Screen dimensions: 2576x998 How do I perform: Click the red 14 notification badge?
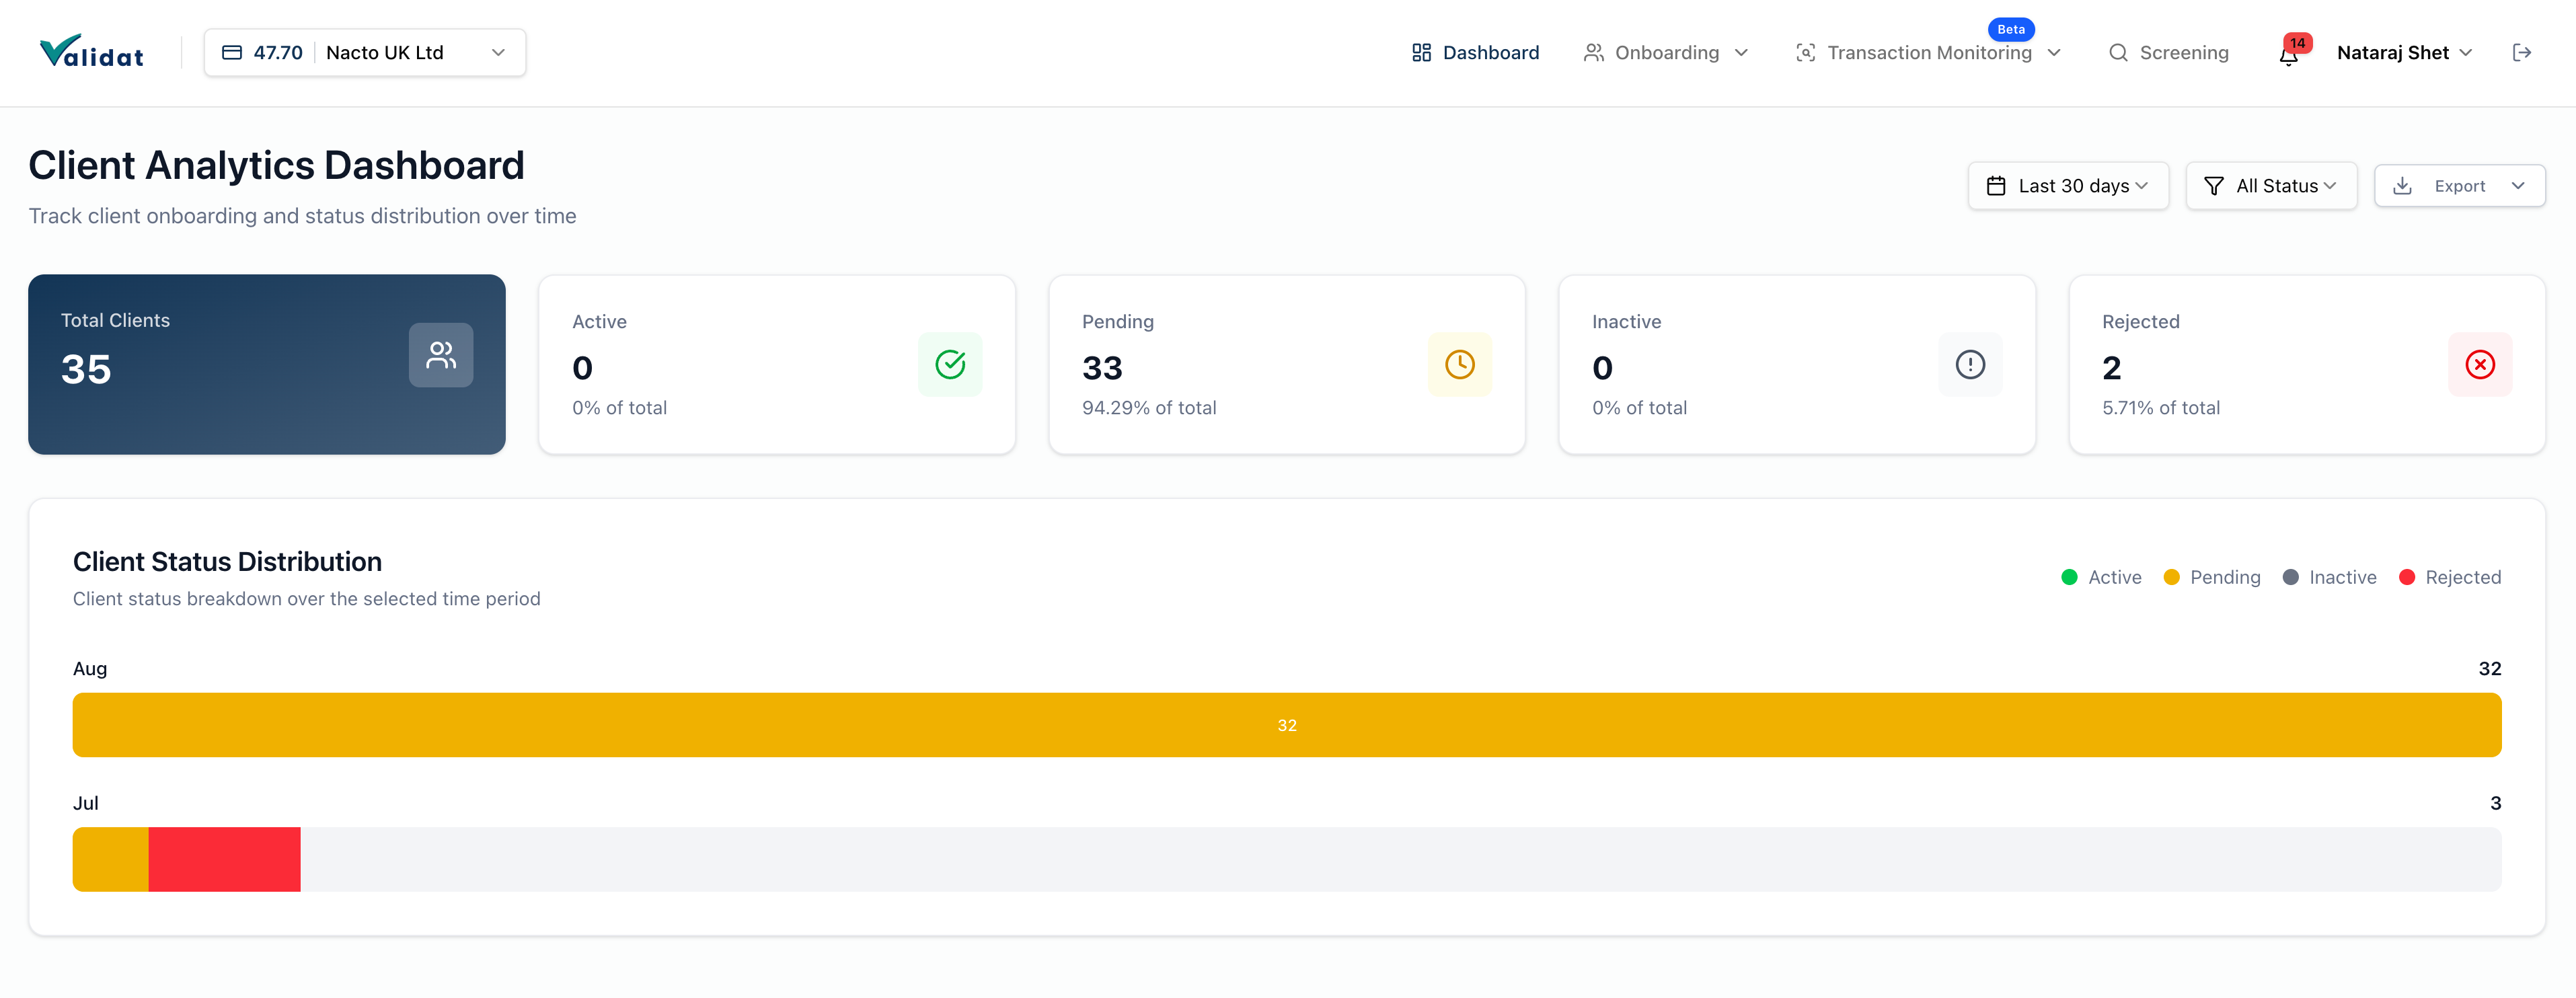pos(2298,43)
